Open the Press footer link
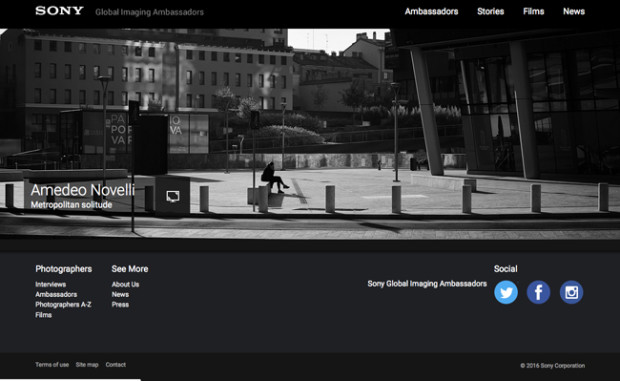The width and height of the screenshot is (620, 381). pyautogui.click(x=120, y=305)
